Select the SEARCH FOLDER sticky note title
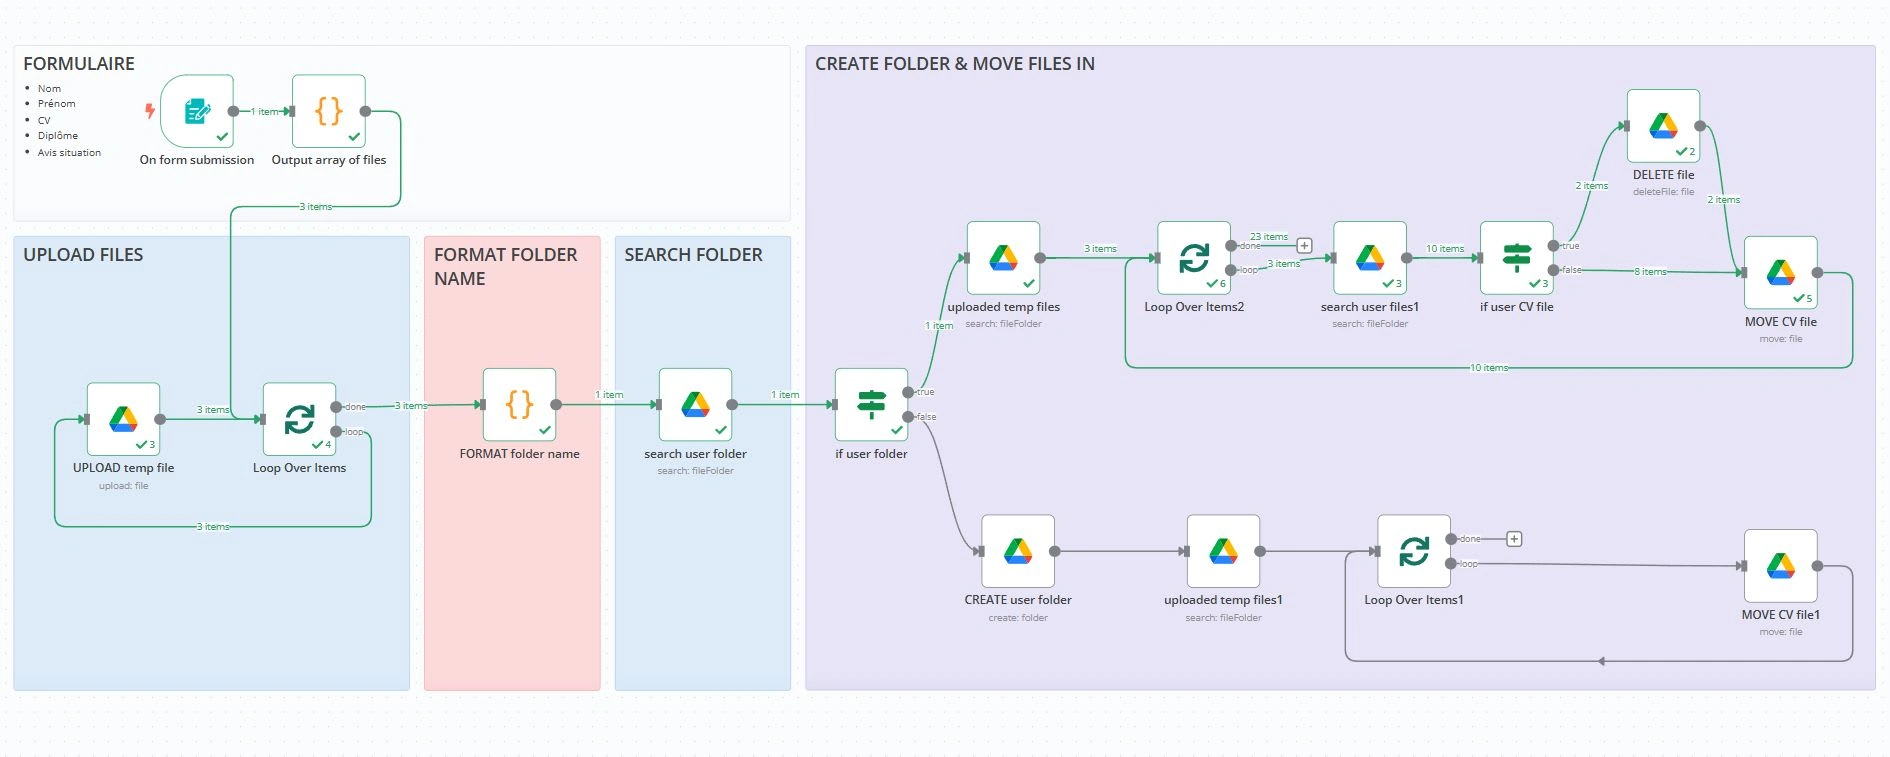 (x=693, y=255)
